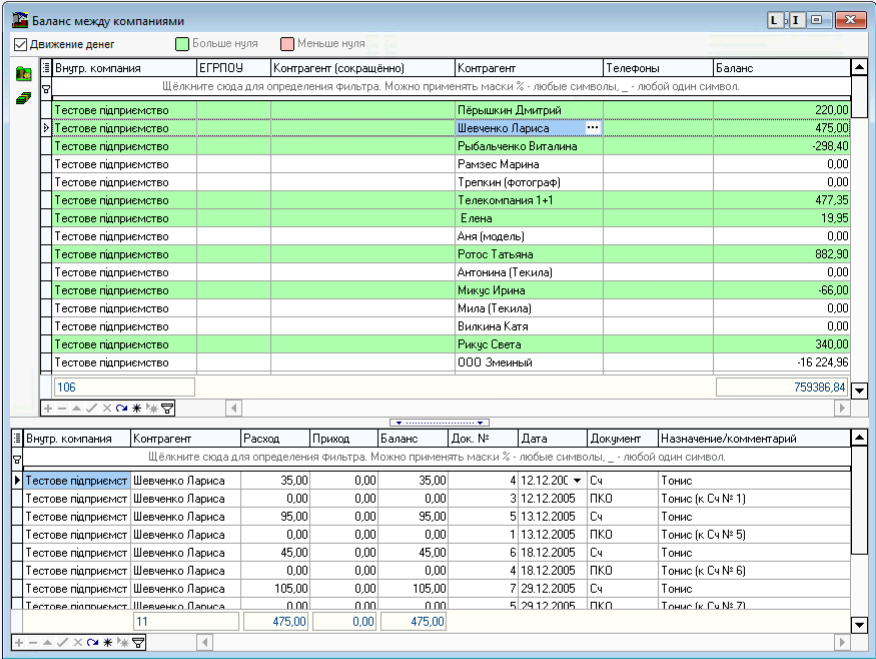The image size is (876, 659).
Task: Click the upper grid filter row
Action: (x=450, y=87)
